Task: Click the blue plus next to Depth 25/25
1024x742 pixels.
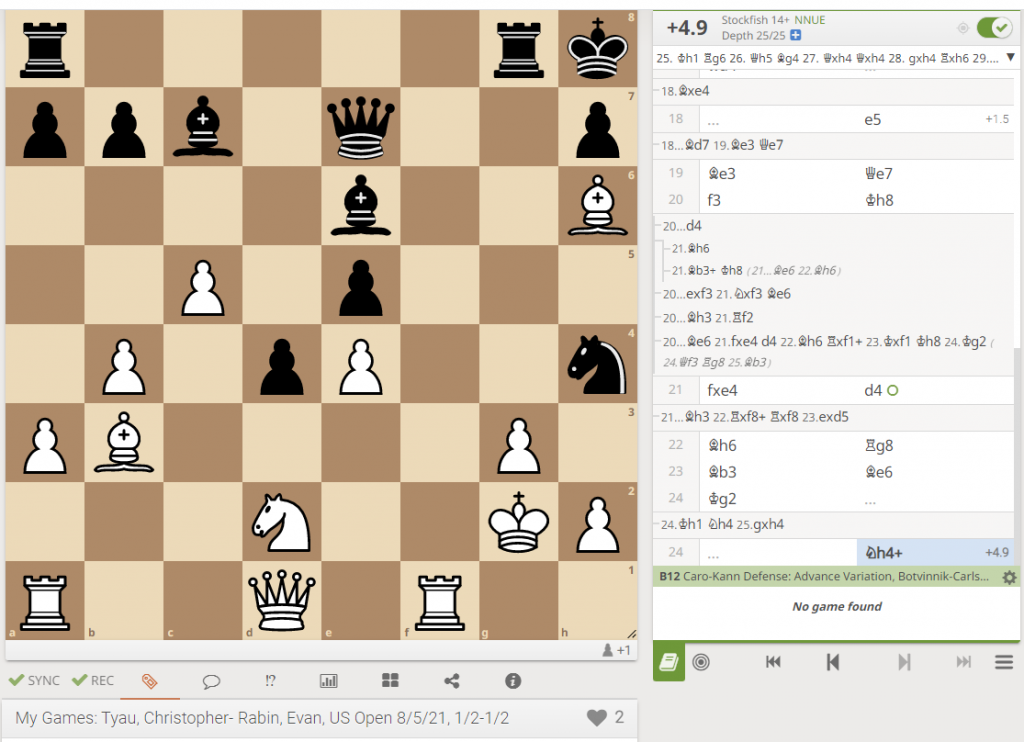Action: tap(795, 34)
